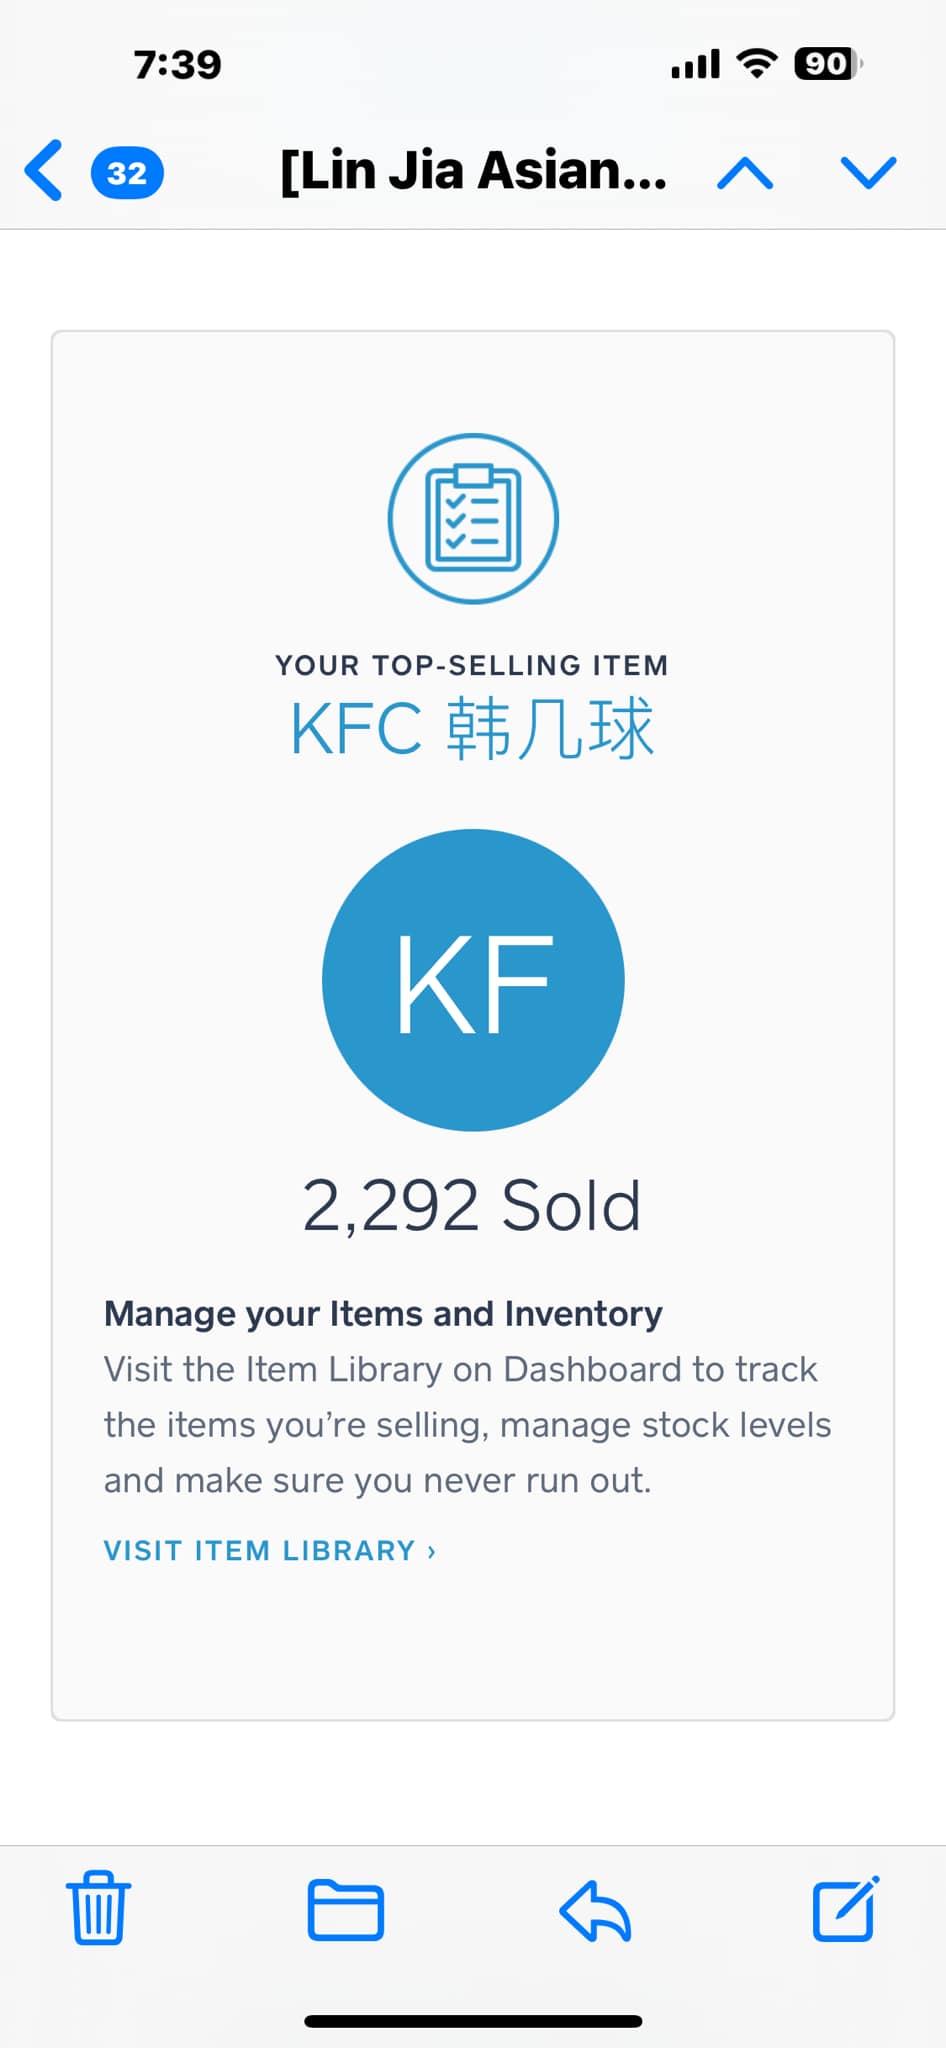Tap the 2,292 Sold text

coord(471,1205)
